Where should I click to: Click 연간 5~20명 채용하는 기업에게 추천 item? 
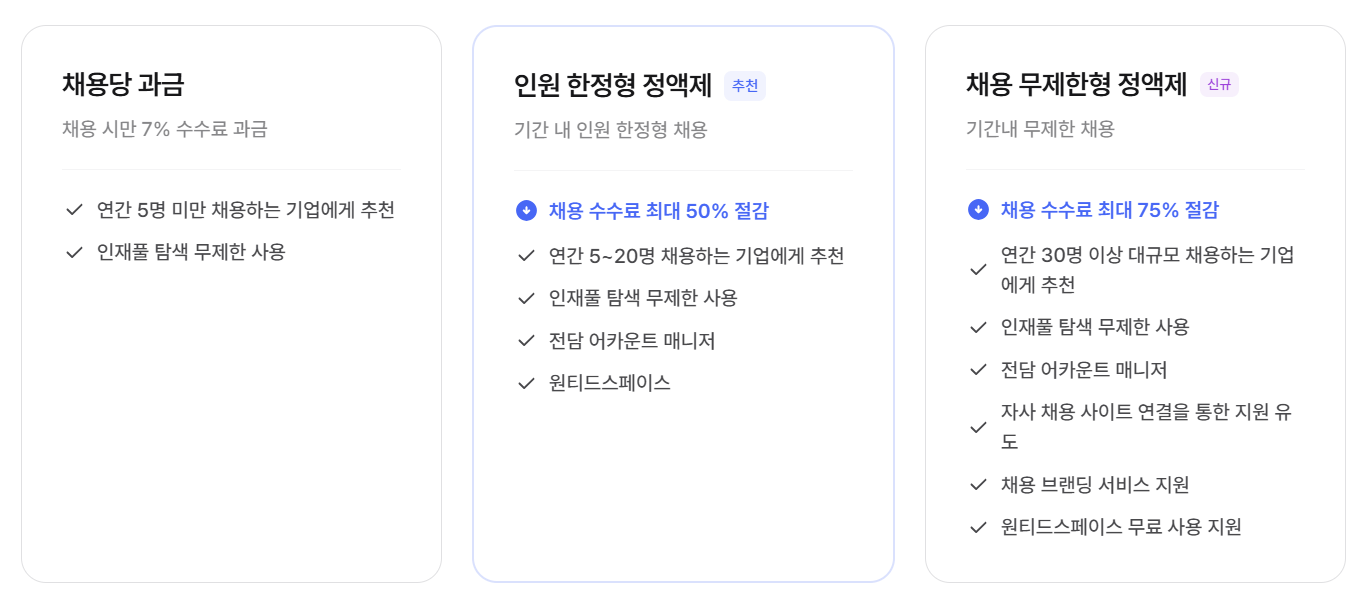(697, 256)
